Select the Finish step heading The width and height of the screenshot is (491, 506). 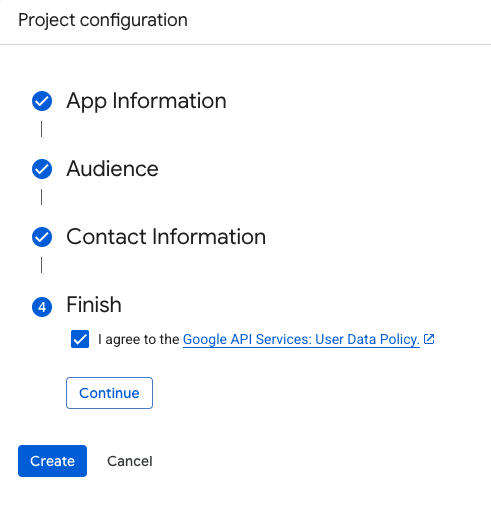94,304
